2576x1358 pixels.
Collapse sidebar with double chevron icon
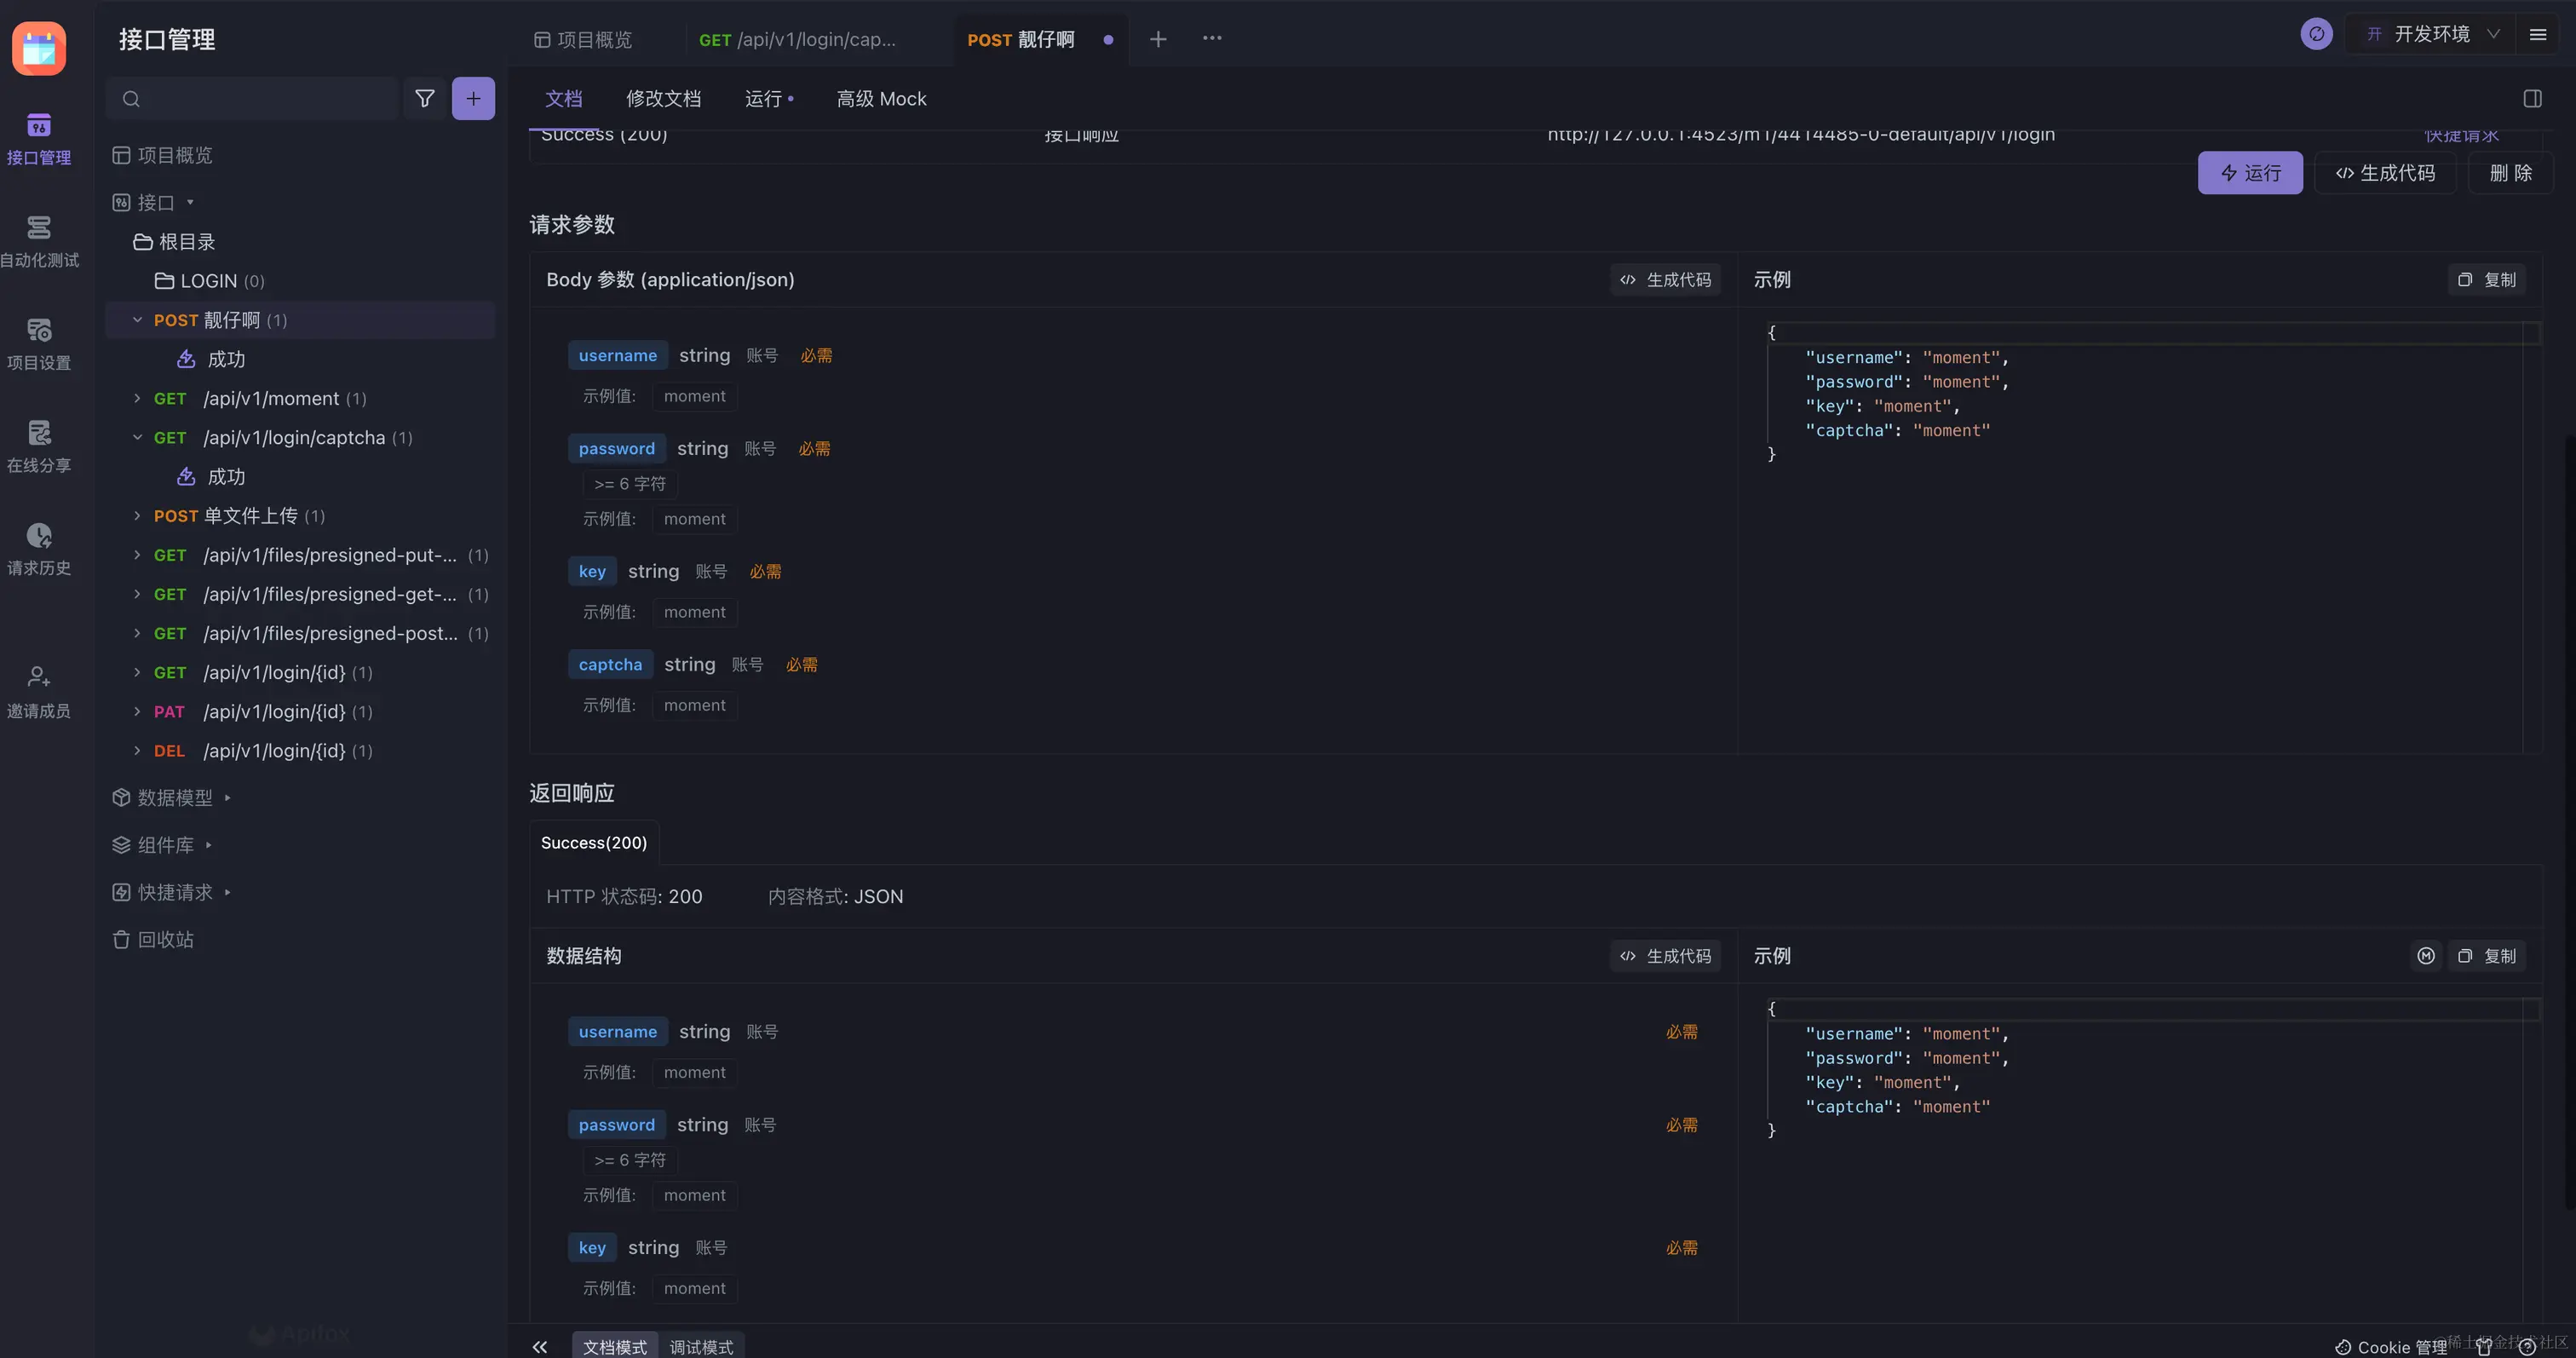coord(540,1346)
